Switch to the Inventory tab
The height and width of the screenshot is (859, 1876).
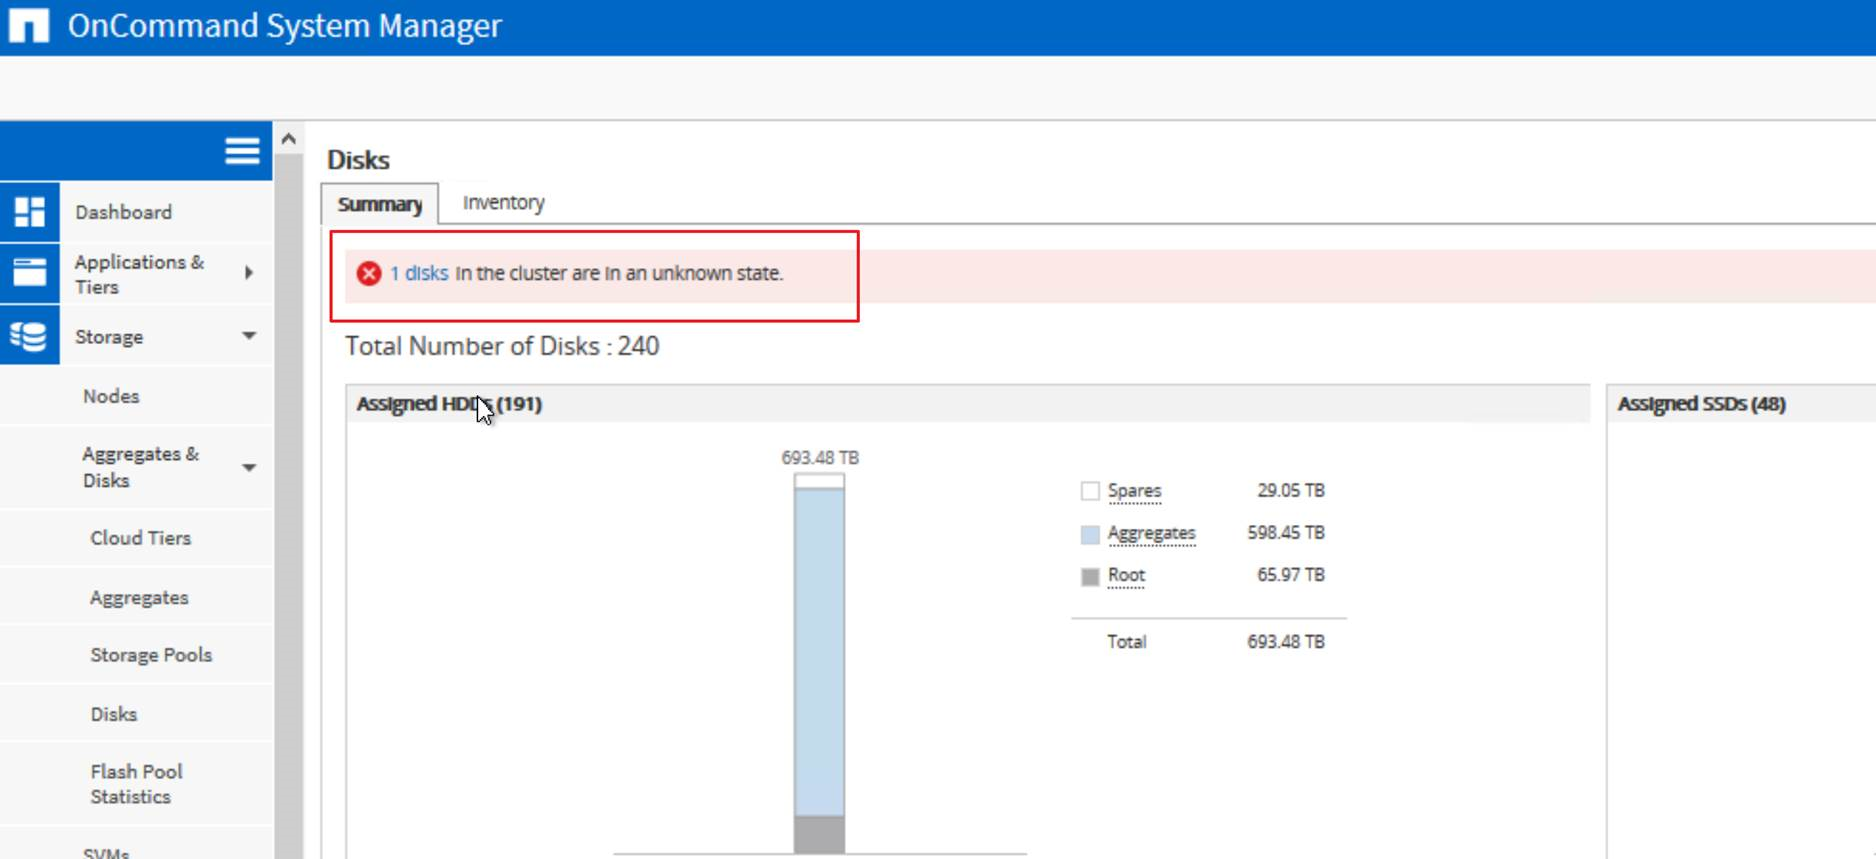coord(503,203)
